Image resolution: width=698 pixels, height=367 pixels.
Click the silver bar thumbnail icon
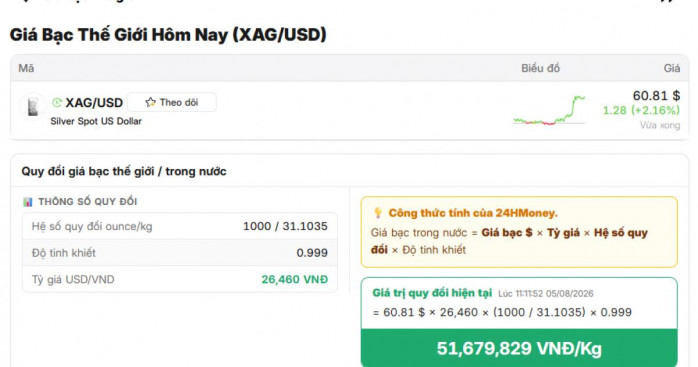point(32,107)
